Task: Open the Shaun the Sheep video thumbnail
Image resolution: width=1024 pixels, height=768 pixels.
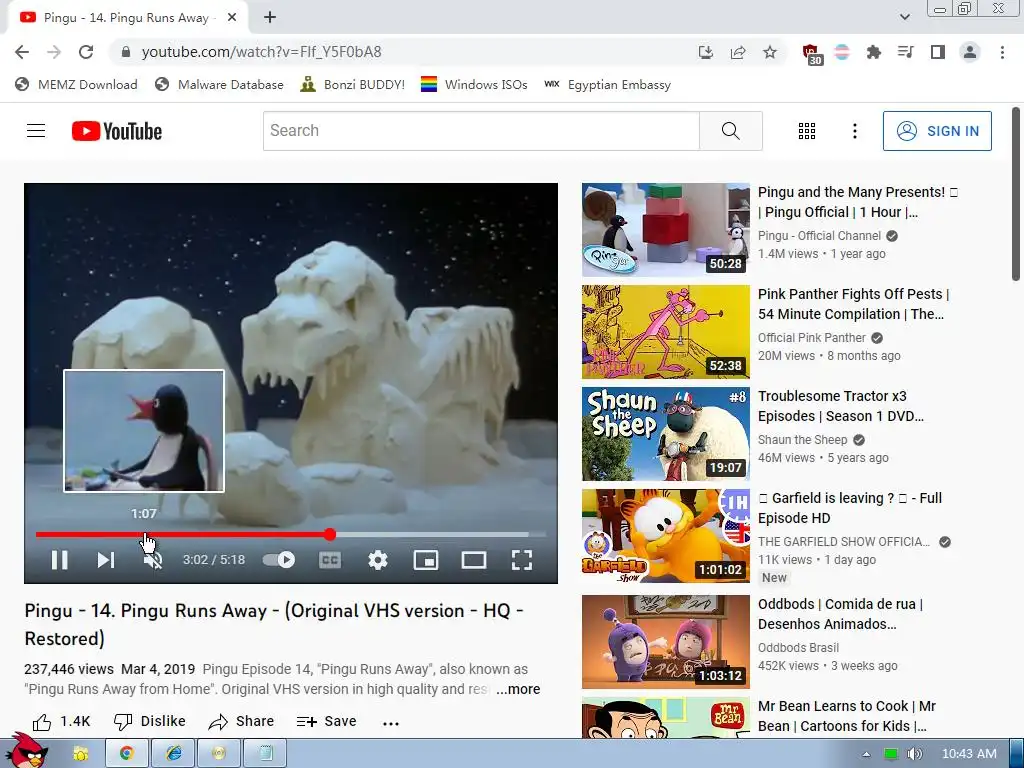Action: tap(665, 434)
